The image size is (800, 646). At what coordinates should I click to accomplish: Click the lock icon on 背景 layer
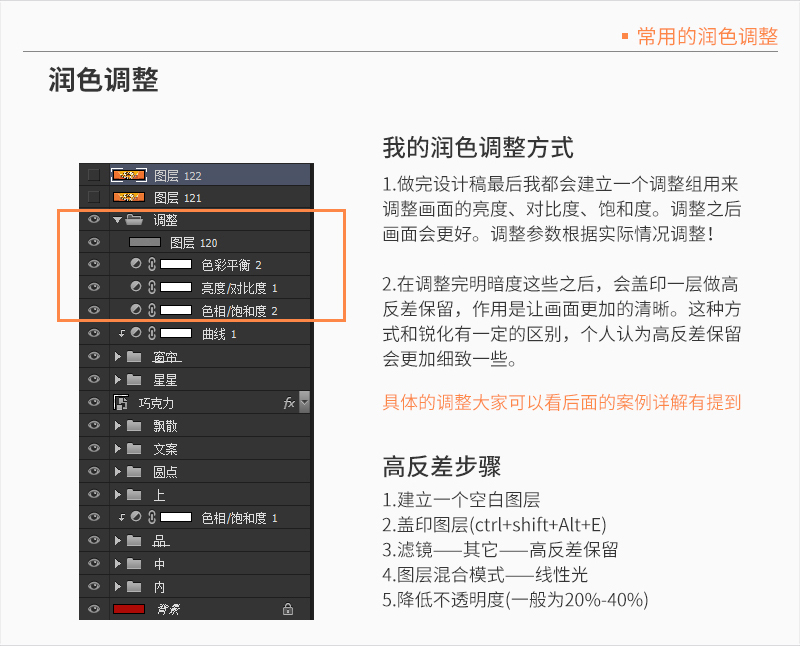click(x=288, y=609)
